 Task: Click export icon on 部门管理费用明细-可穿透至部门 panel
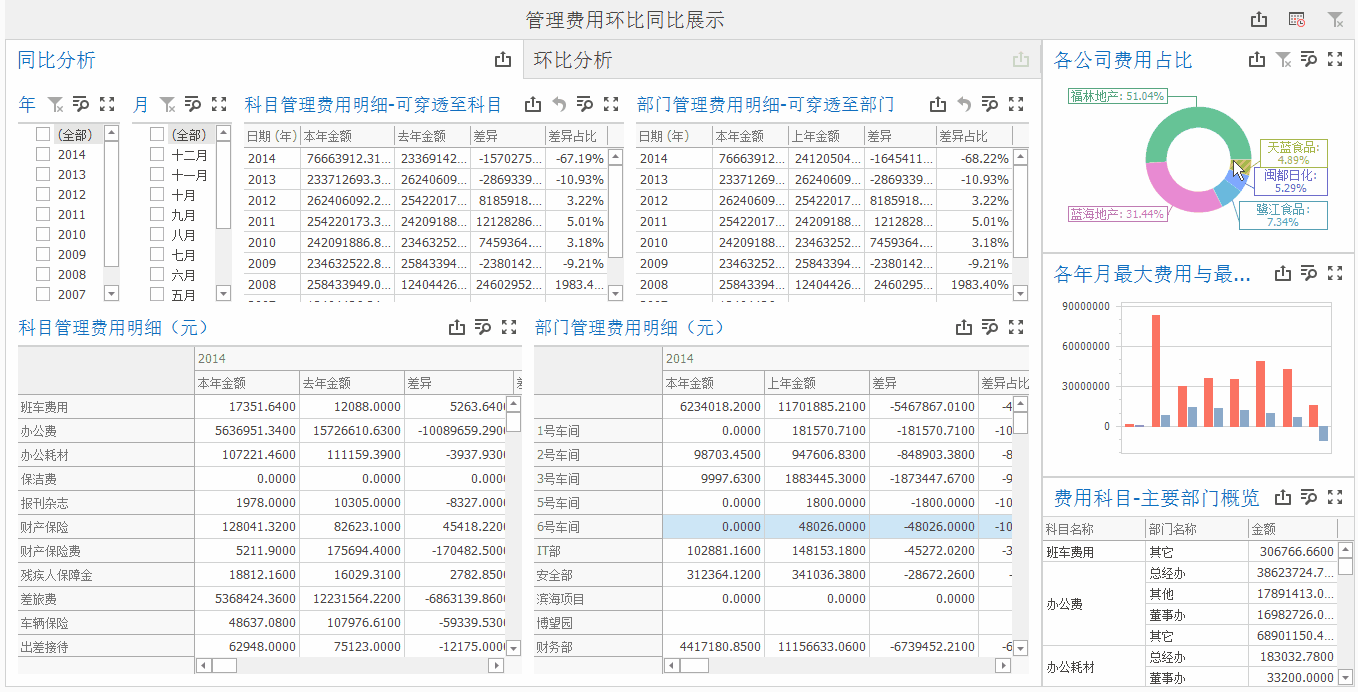[936, 104]
